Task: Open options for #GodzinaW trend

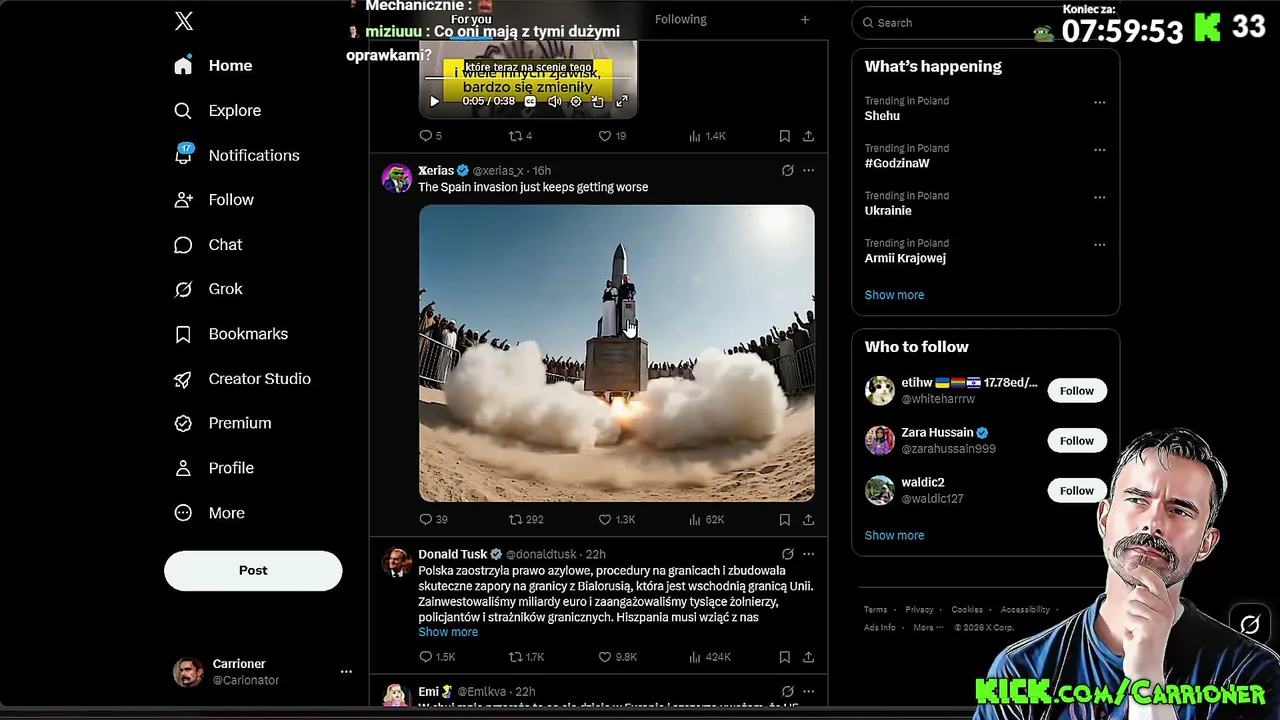Action: [1099, 150]
